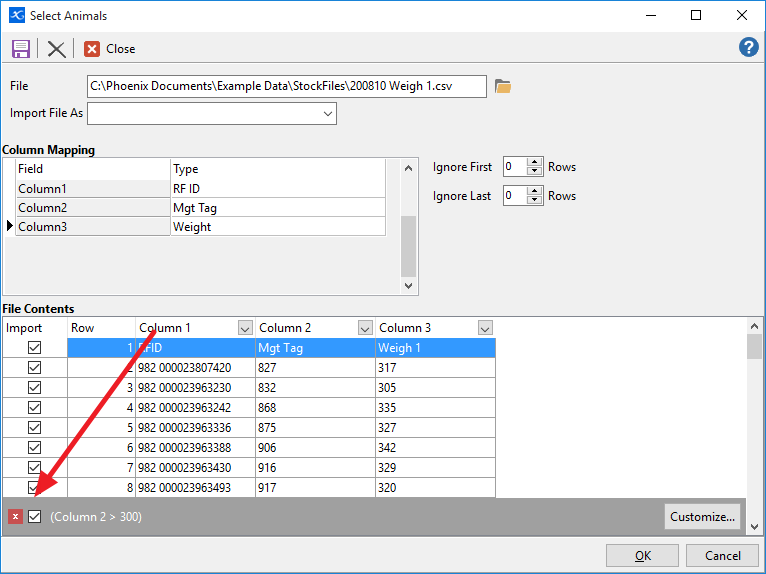
Task: Click the Column Mapping scrollbar up arrow
Action: (x=408, y=169)
